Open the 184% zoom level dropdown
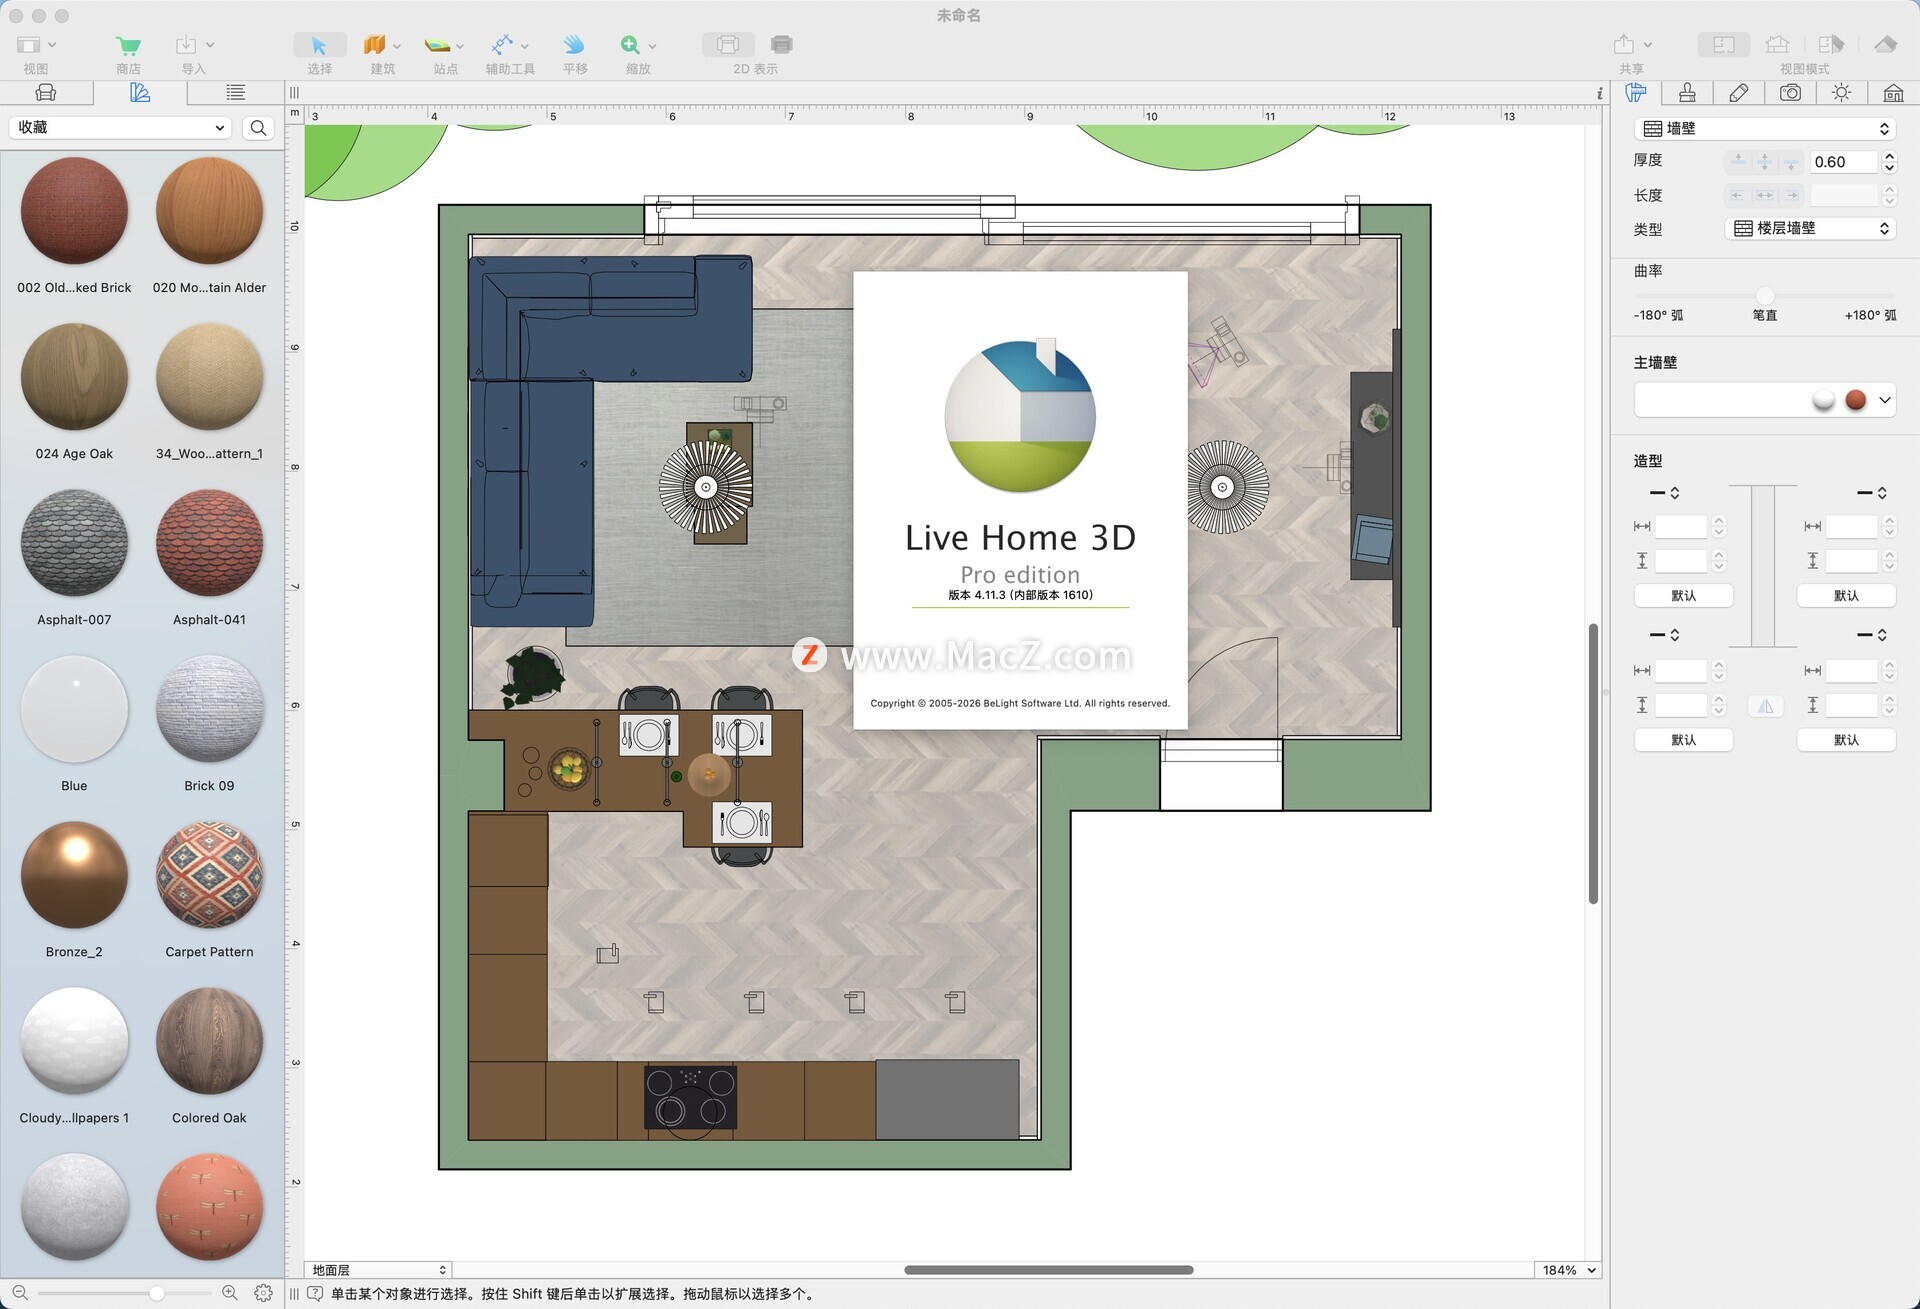This screenshot has height=1309, width=1920. pyautogui.click(x=1568, y=1270)
